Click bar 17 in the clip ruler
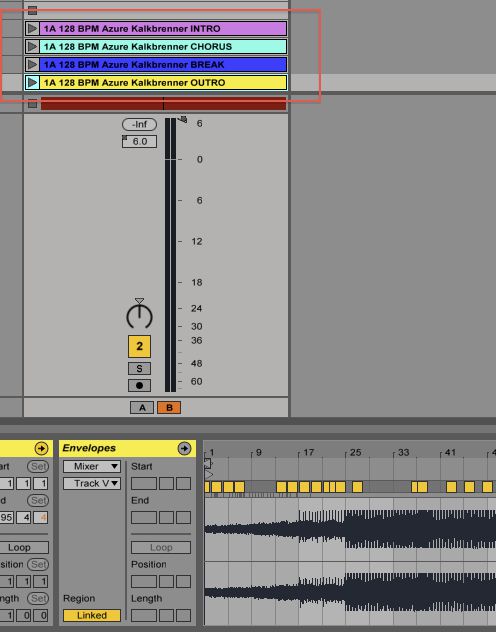 pos(308,453)
